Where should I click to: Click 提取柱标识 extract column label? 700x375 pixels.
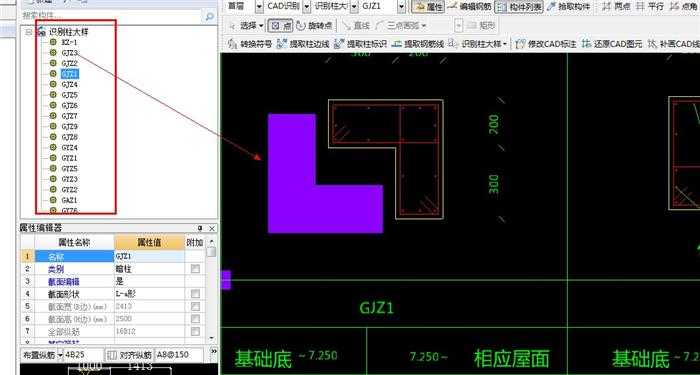[x=361, y=44]
